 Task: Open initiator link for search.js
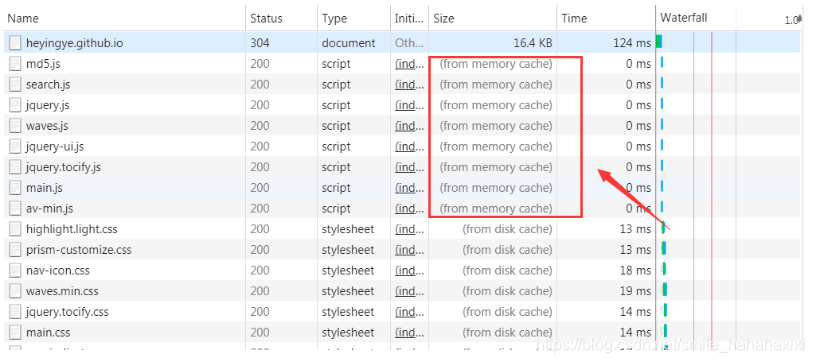click(x=410, y=85)
